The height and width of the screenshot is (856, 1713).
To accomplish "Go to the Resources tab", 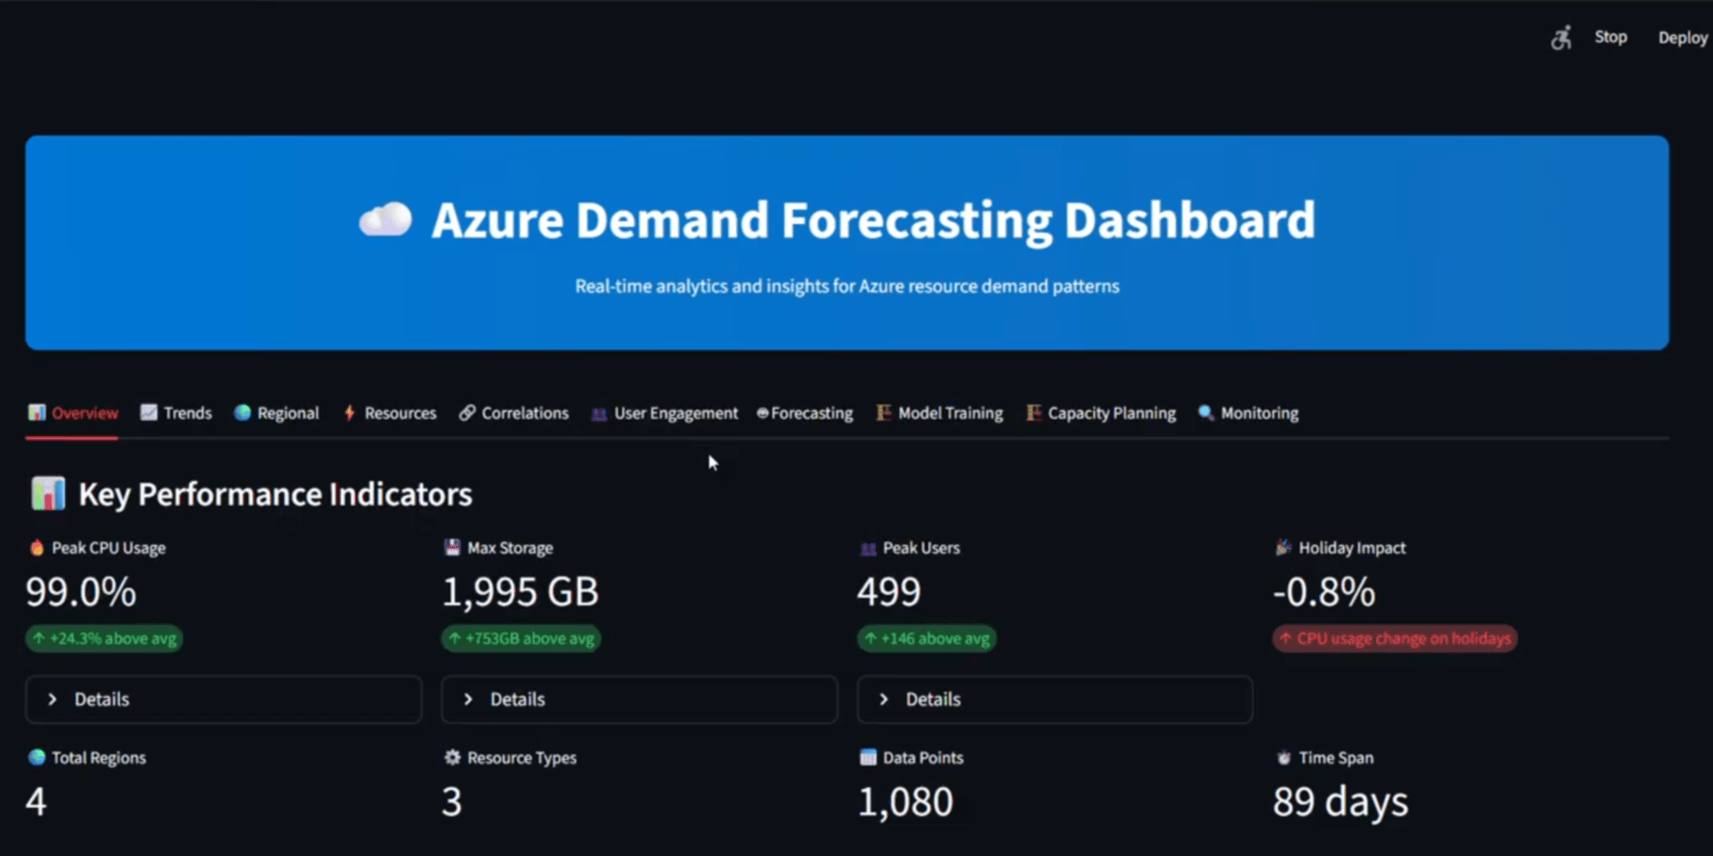I will [x=390, y=413].
